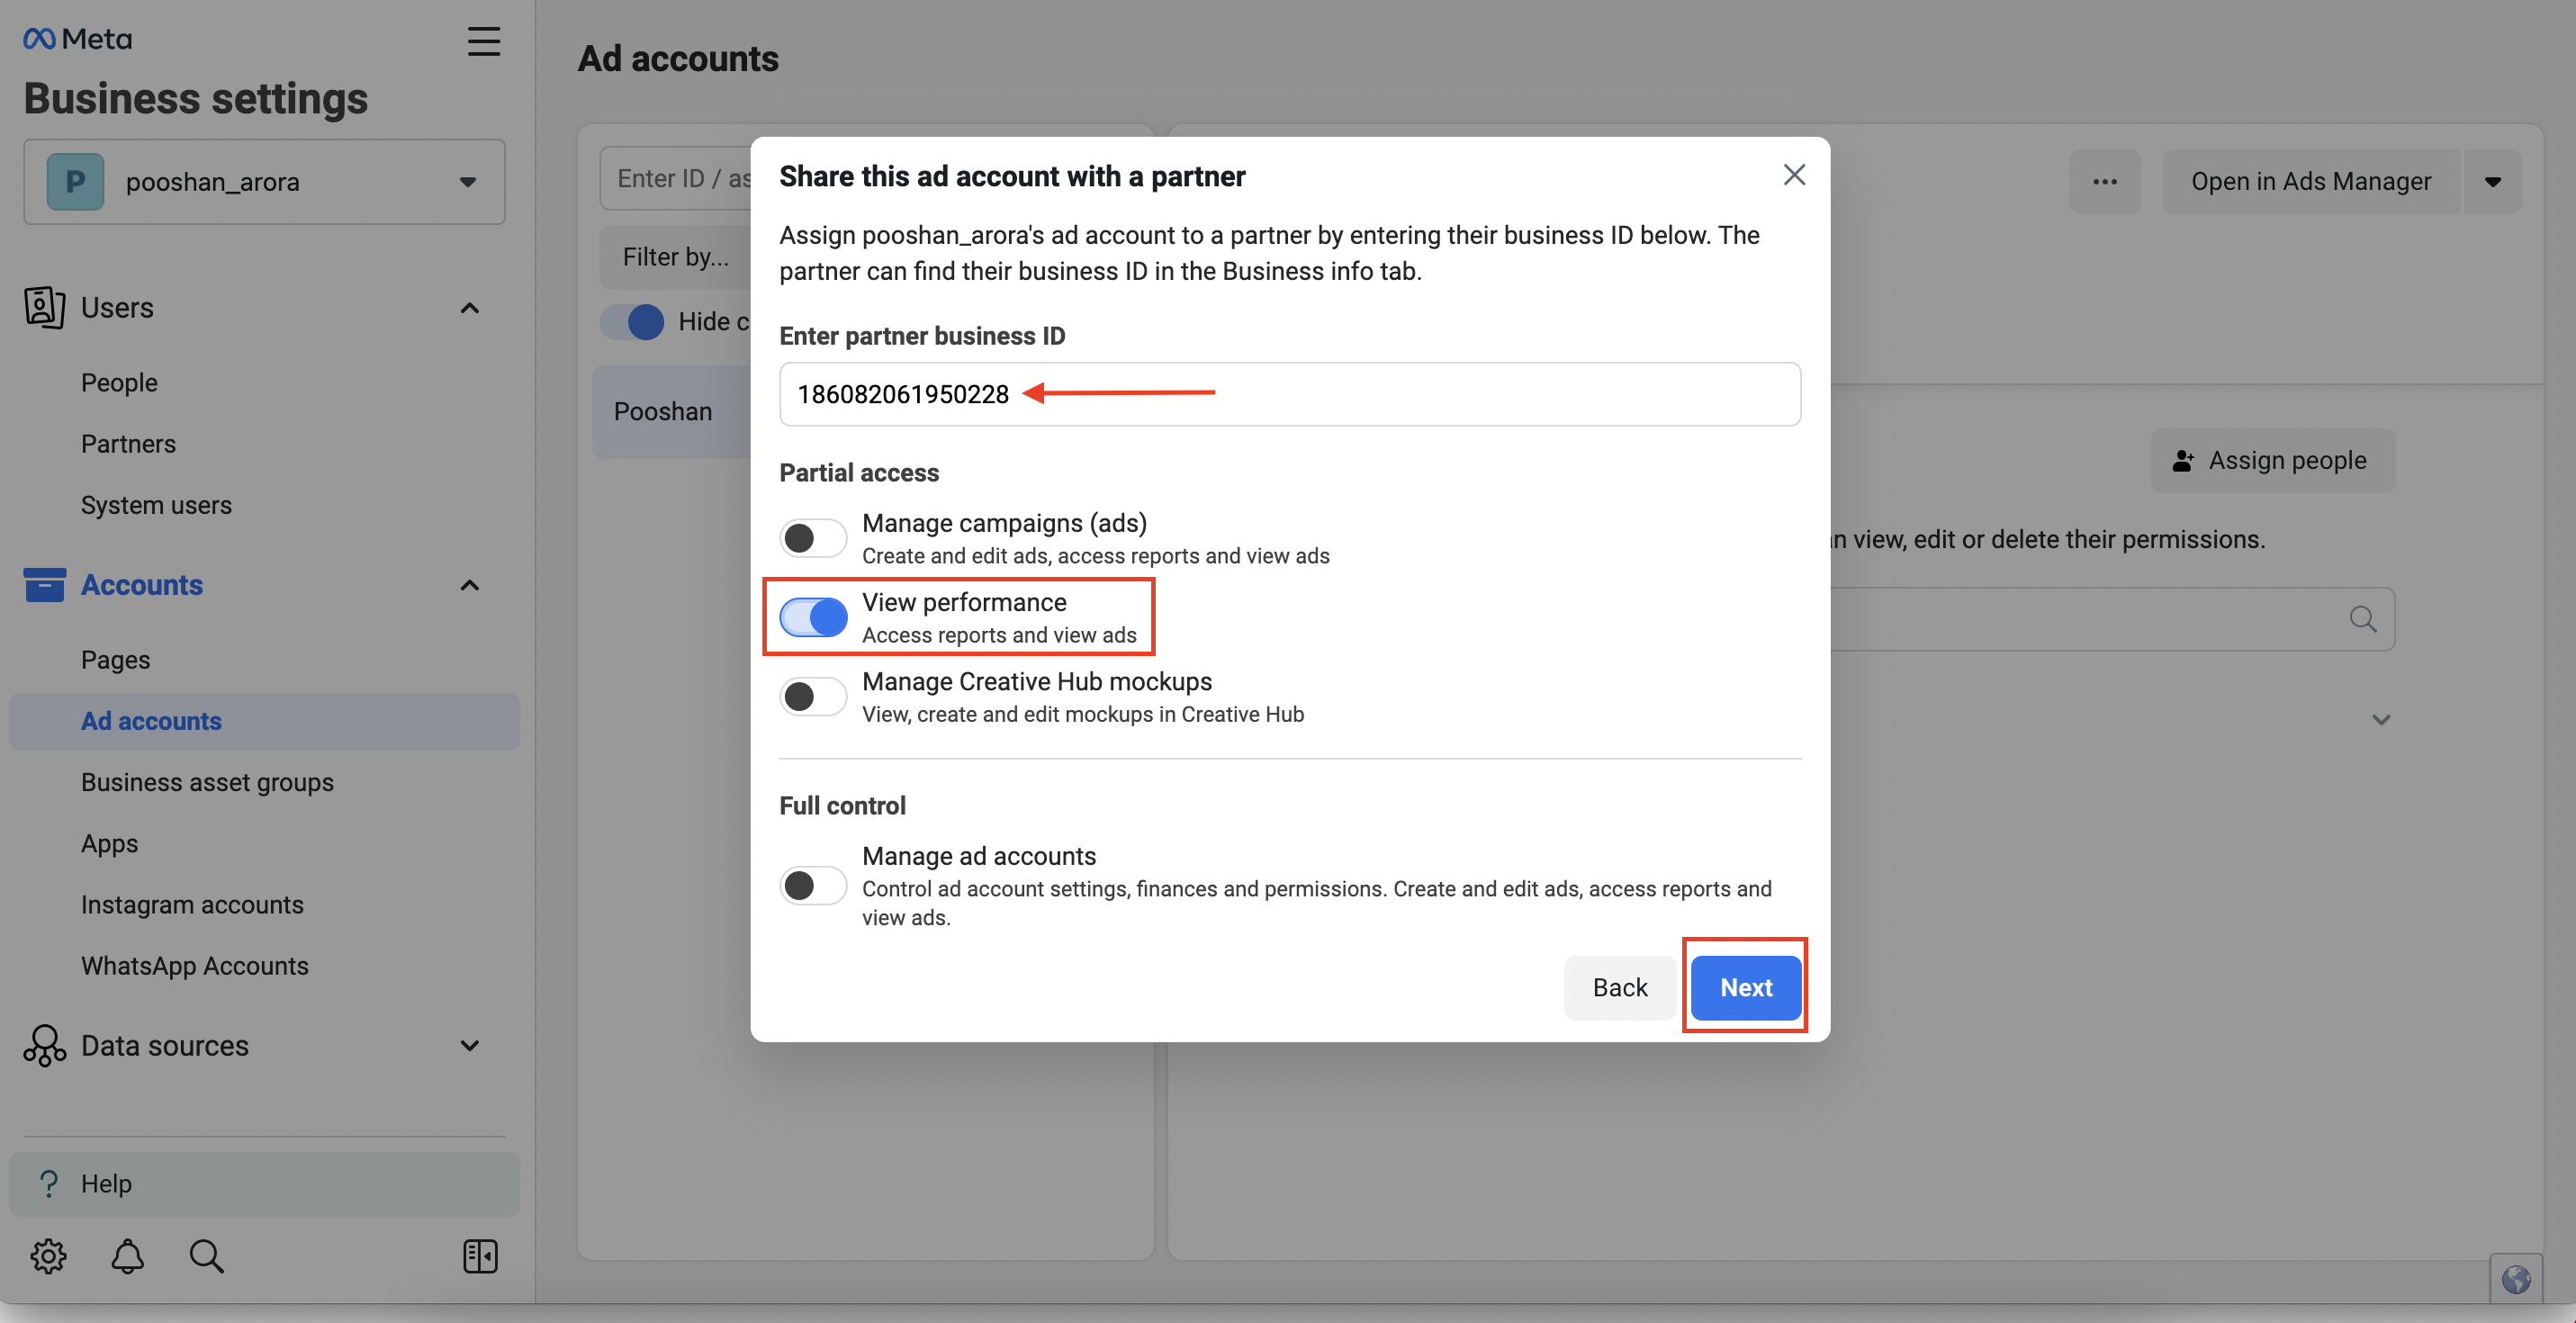Collapse the Users section chevron
This screenshot has height=1323, width=2576.
[469, 308]
